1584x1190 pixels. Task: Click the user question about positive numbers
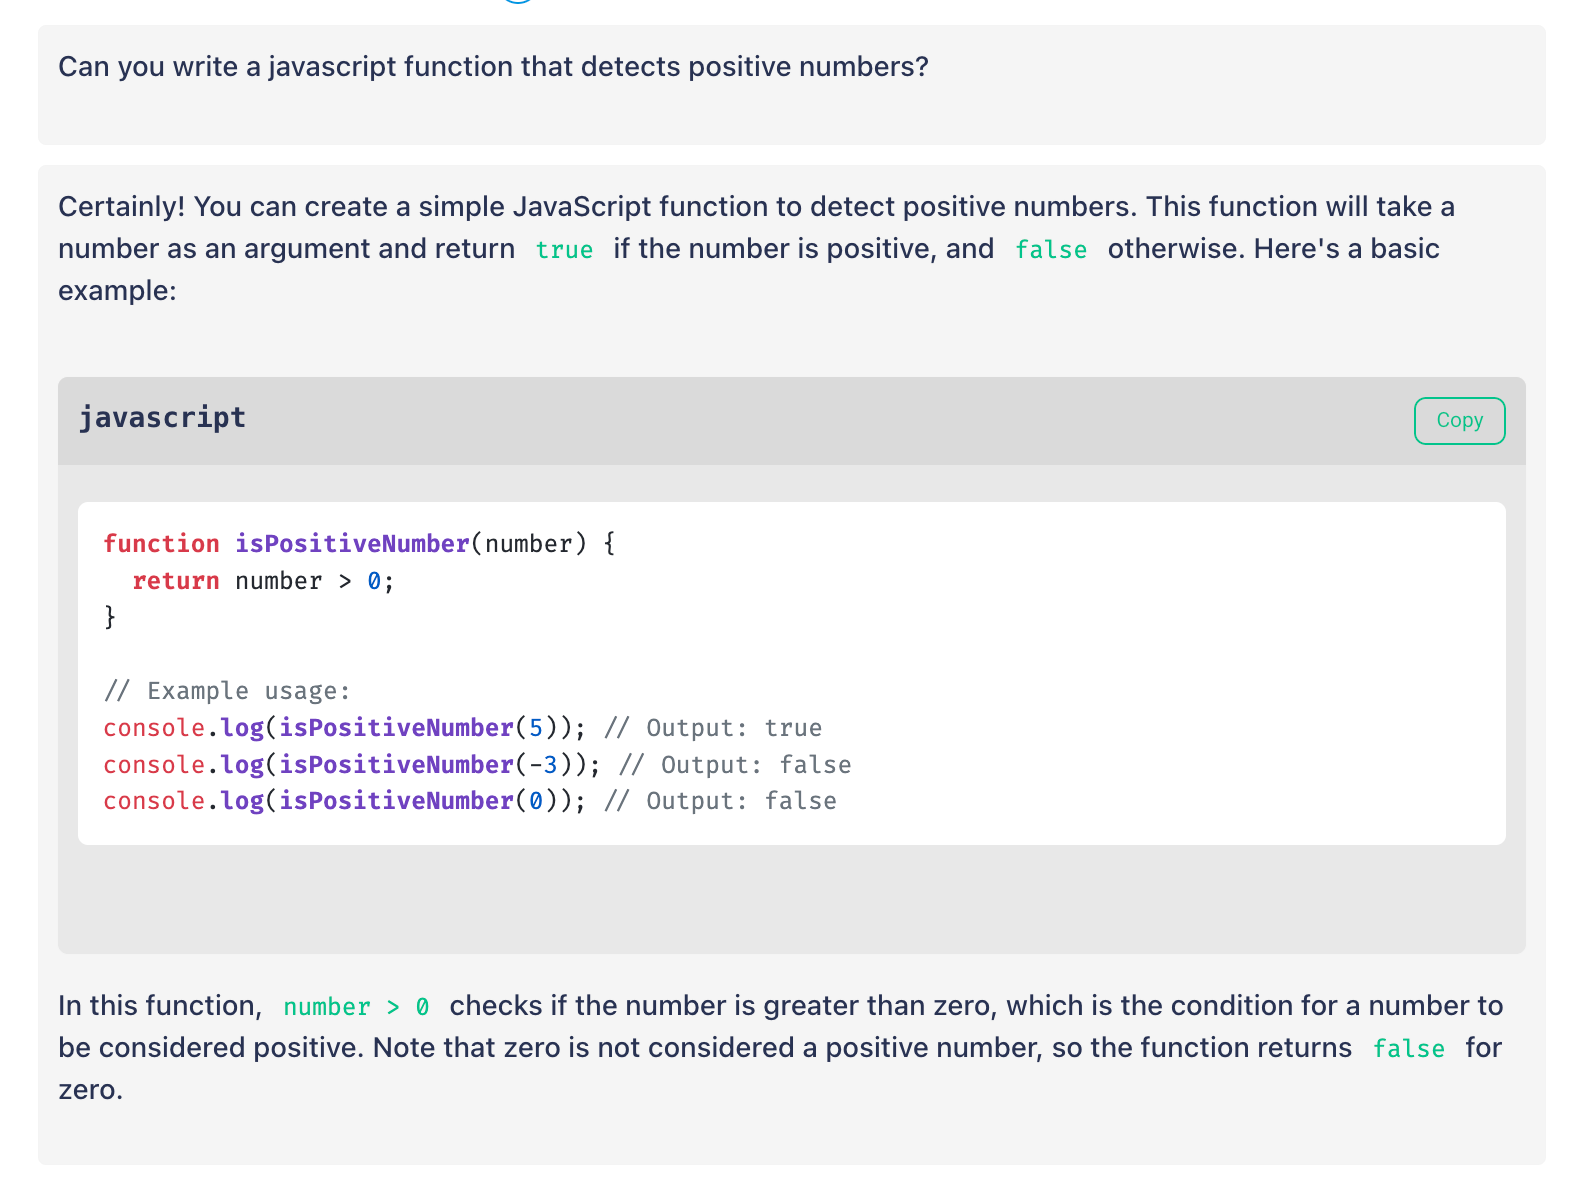pyautogui.click(x=493, y=67)
